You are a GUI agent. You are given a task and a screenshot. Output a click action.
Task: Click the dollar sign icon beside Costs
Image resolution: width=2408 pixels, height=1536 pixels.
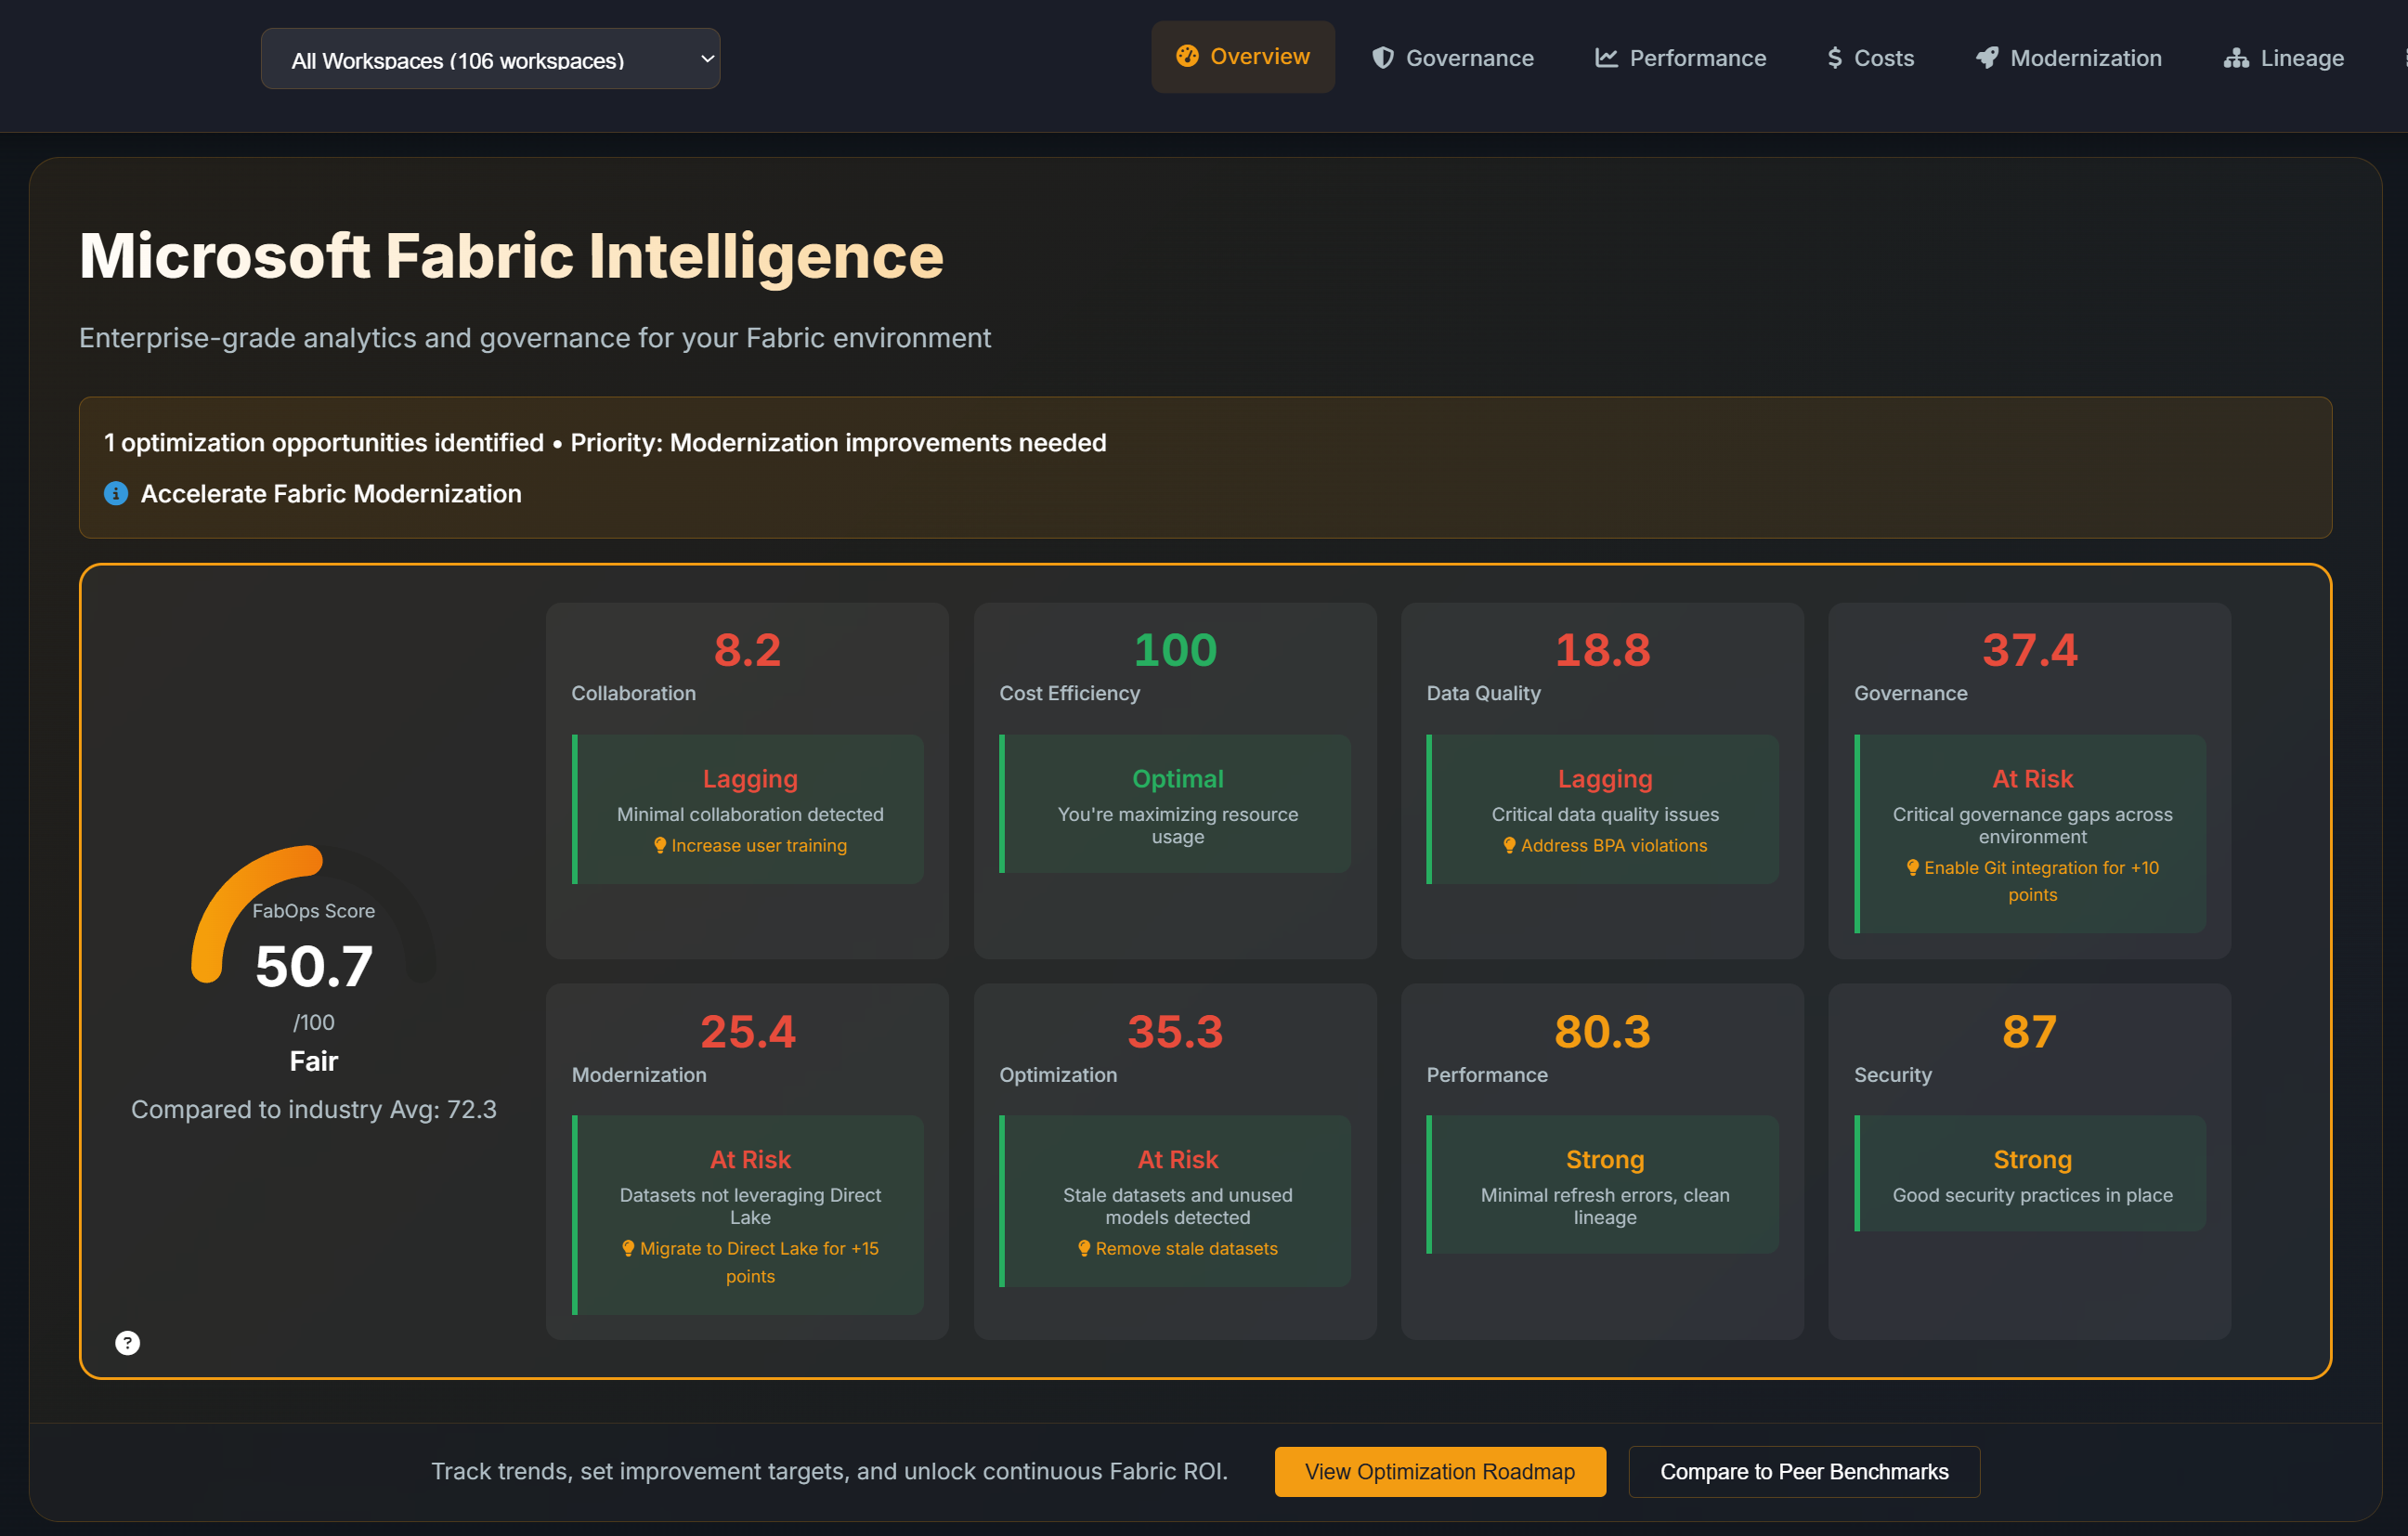pyautogui.click(x=1834, y=58)
